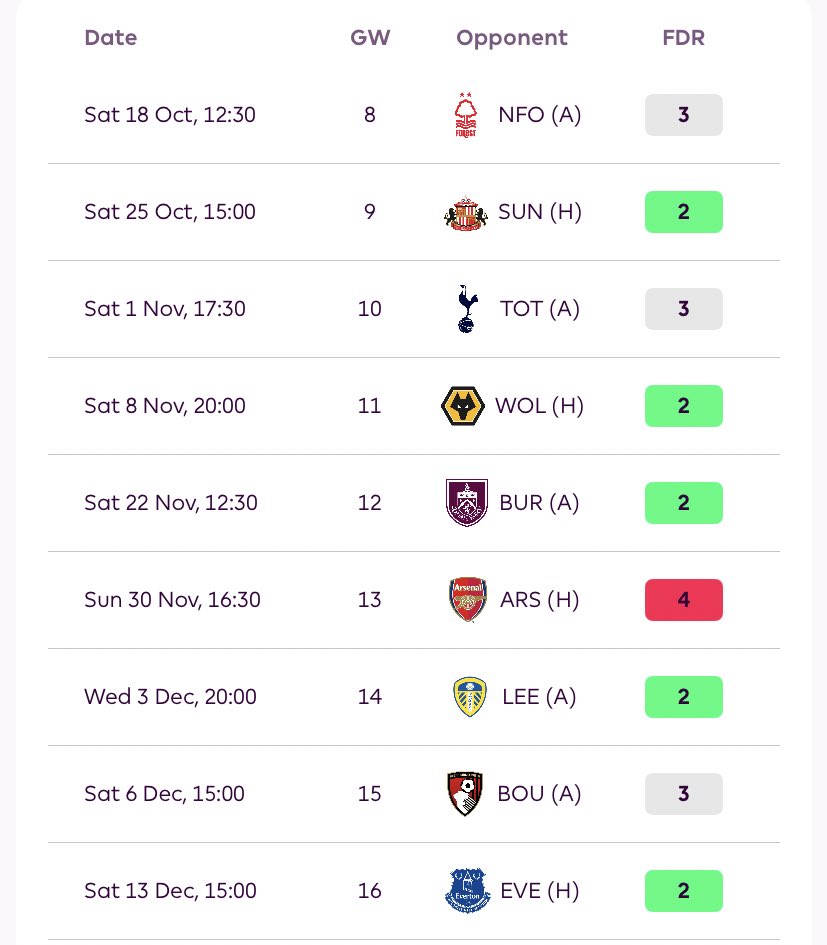This screenshot has width=827, height=945.
Task: Click the FDR column header
Action: [x=683, y=38]
